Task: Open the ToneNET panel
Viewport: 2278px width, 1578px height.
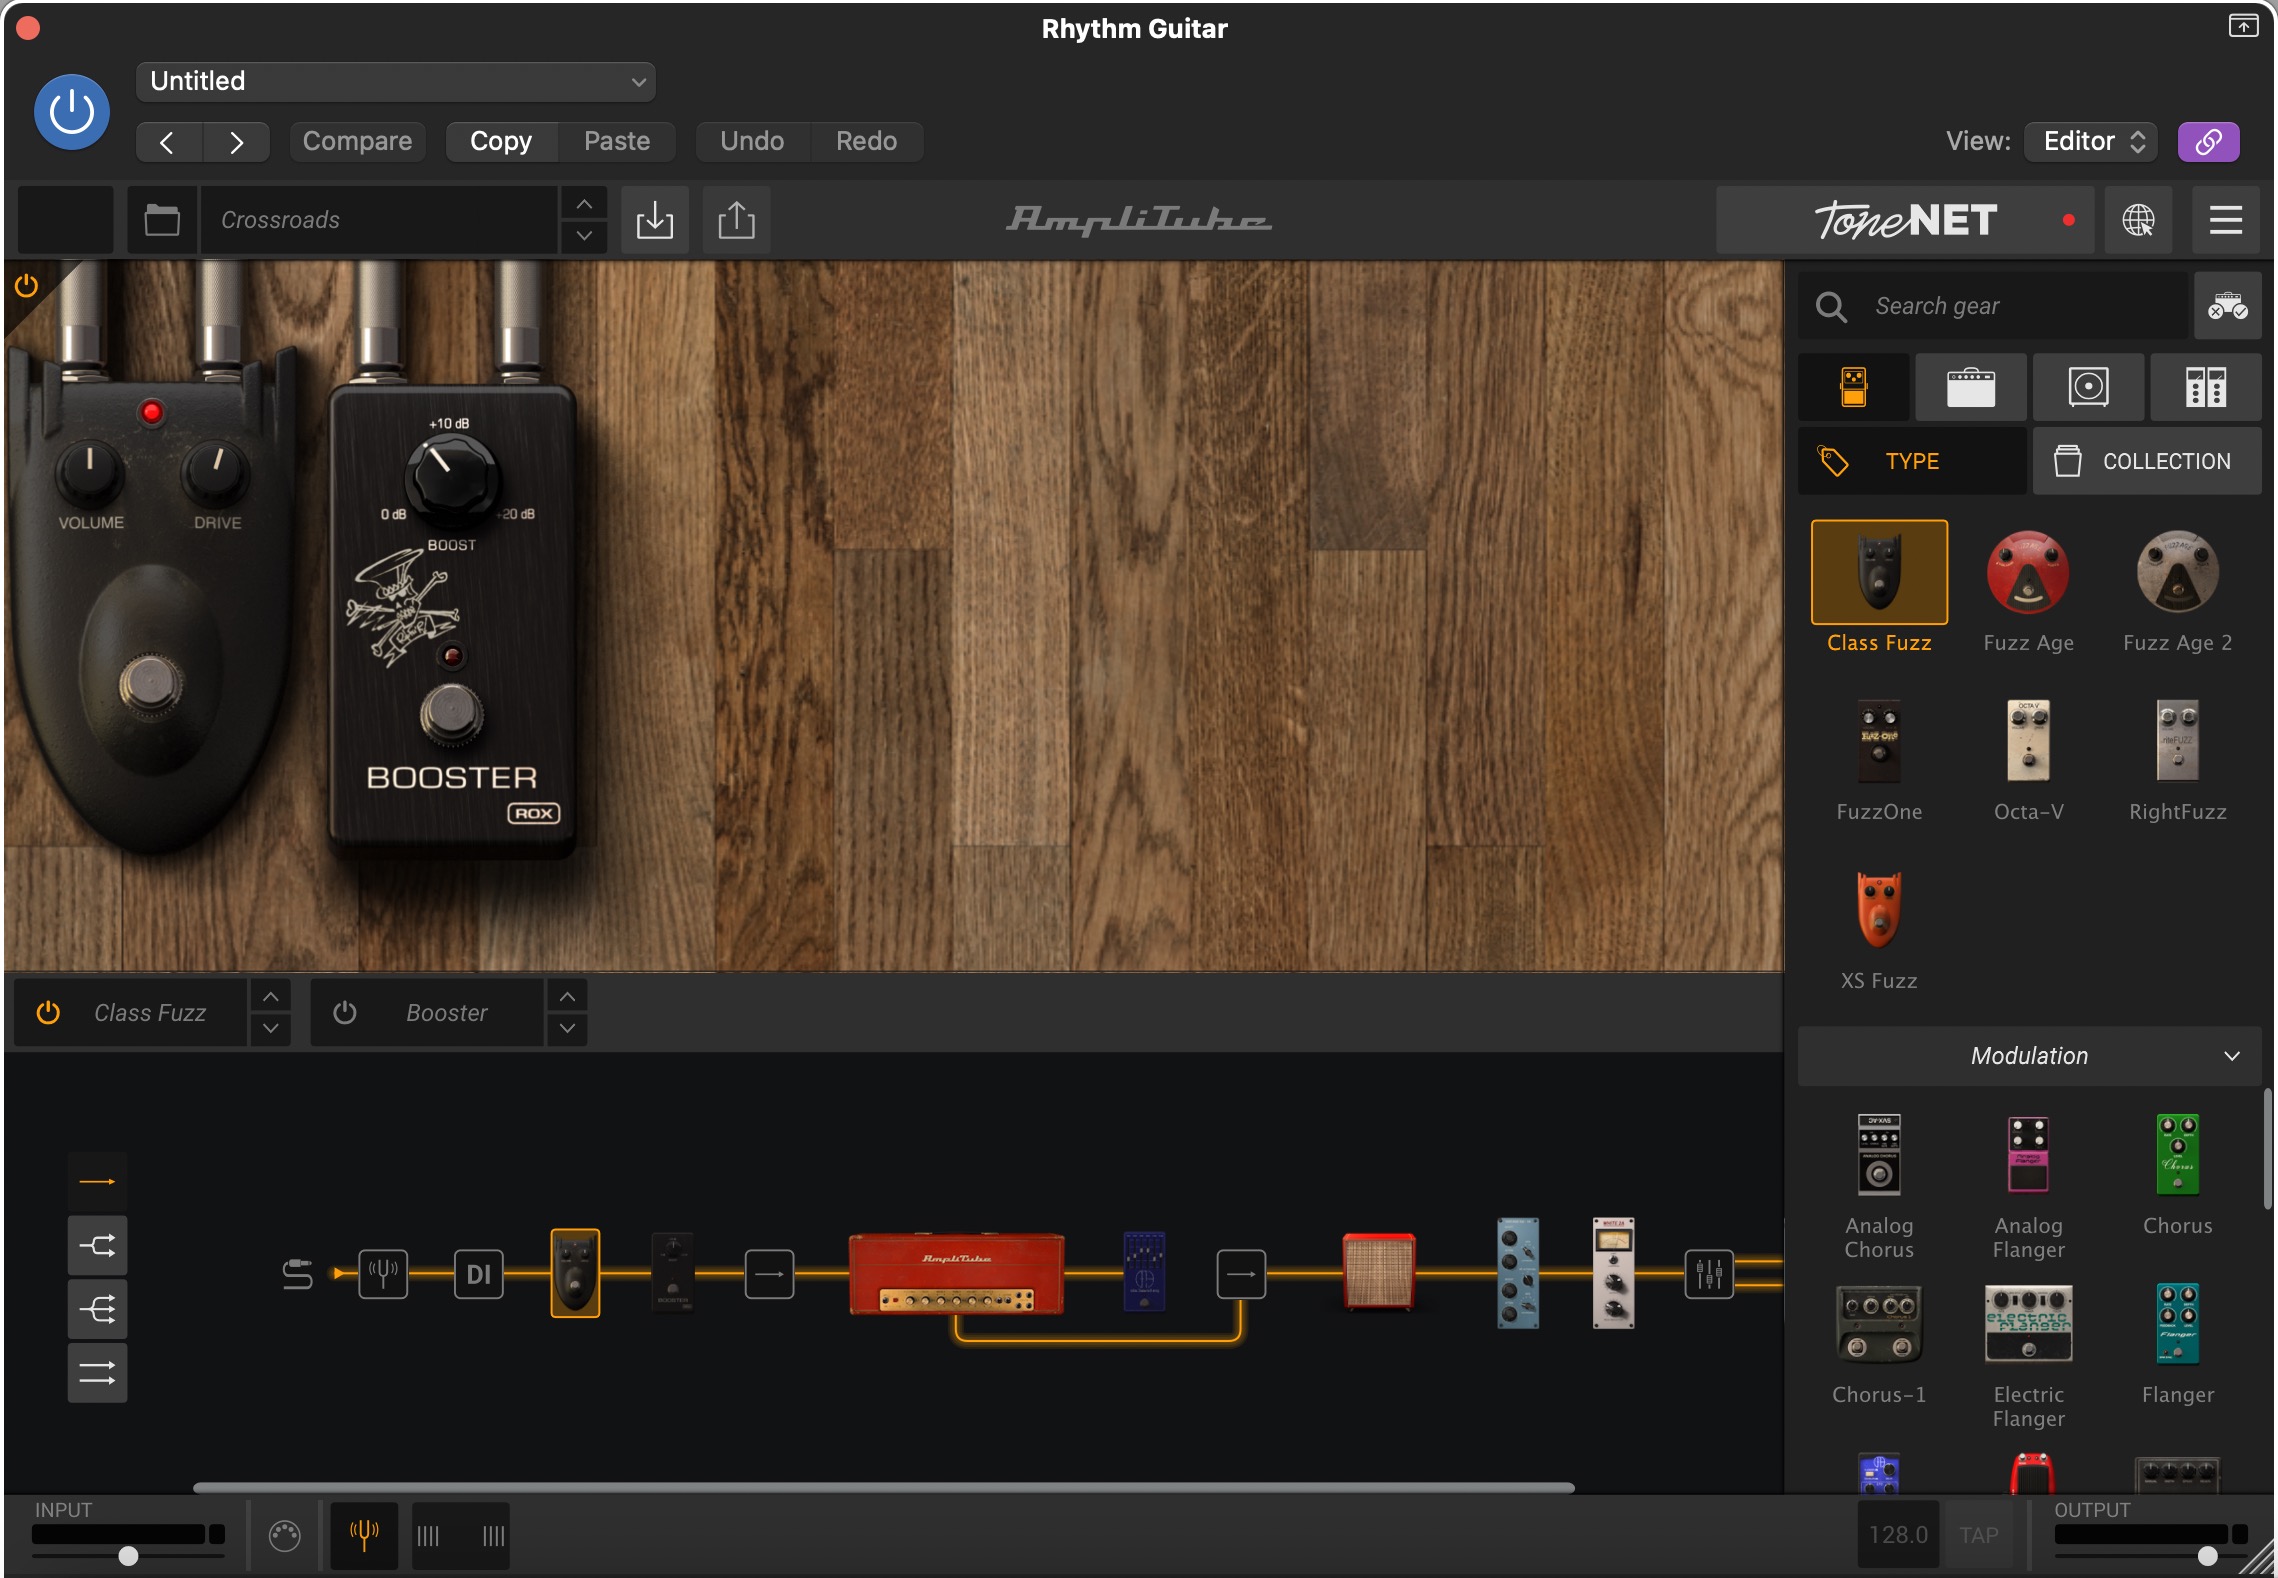Action: (1905, 219)
